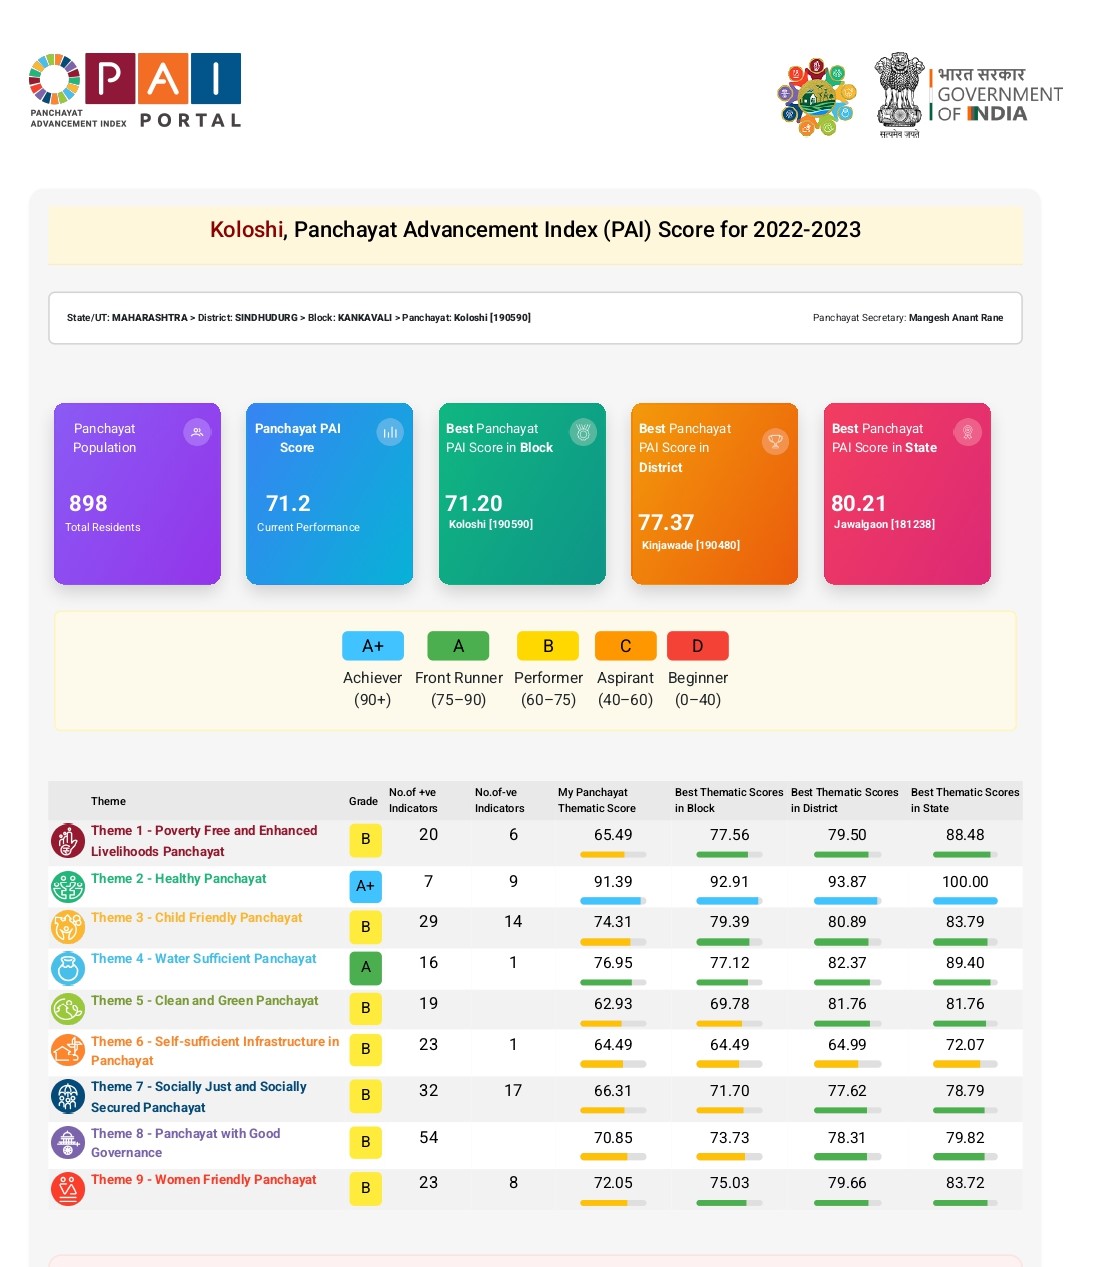
Task: Click the Best Panchayat PAI Score in State card
Action: [x=907, y=493]
